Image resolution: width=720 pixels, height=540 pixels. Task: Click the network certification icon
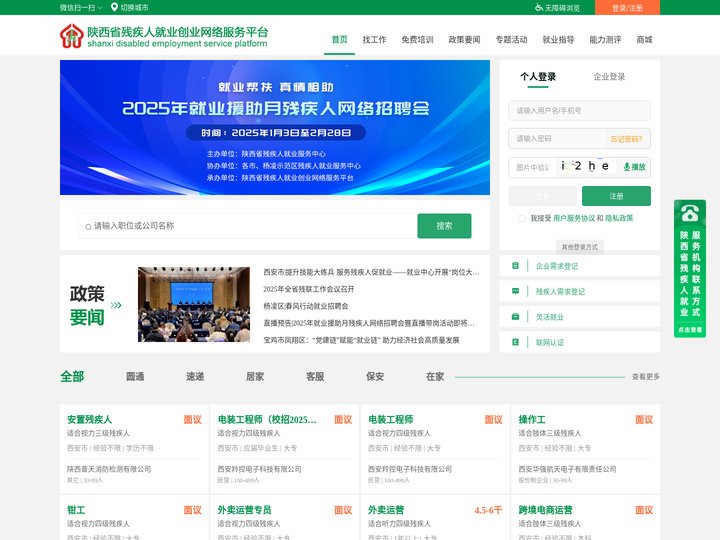515,342
